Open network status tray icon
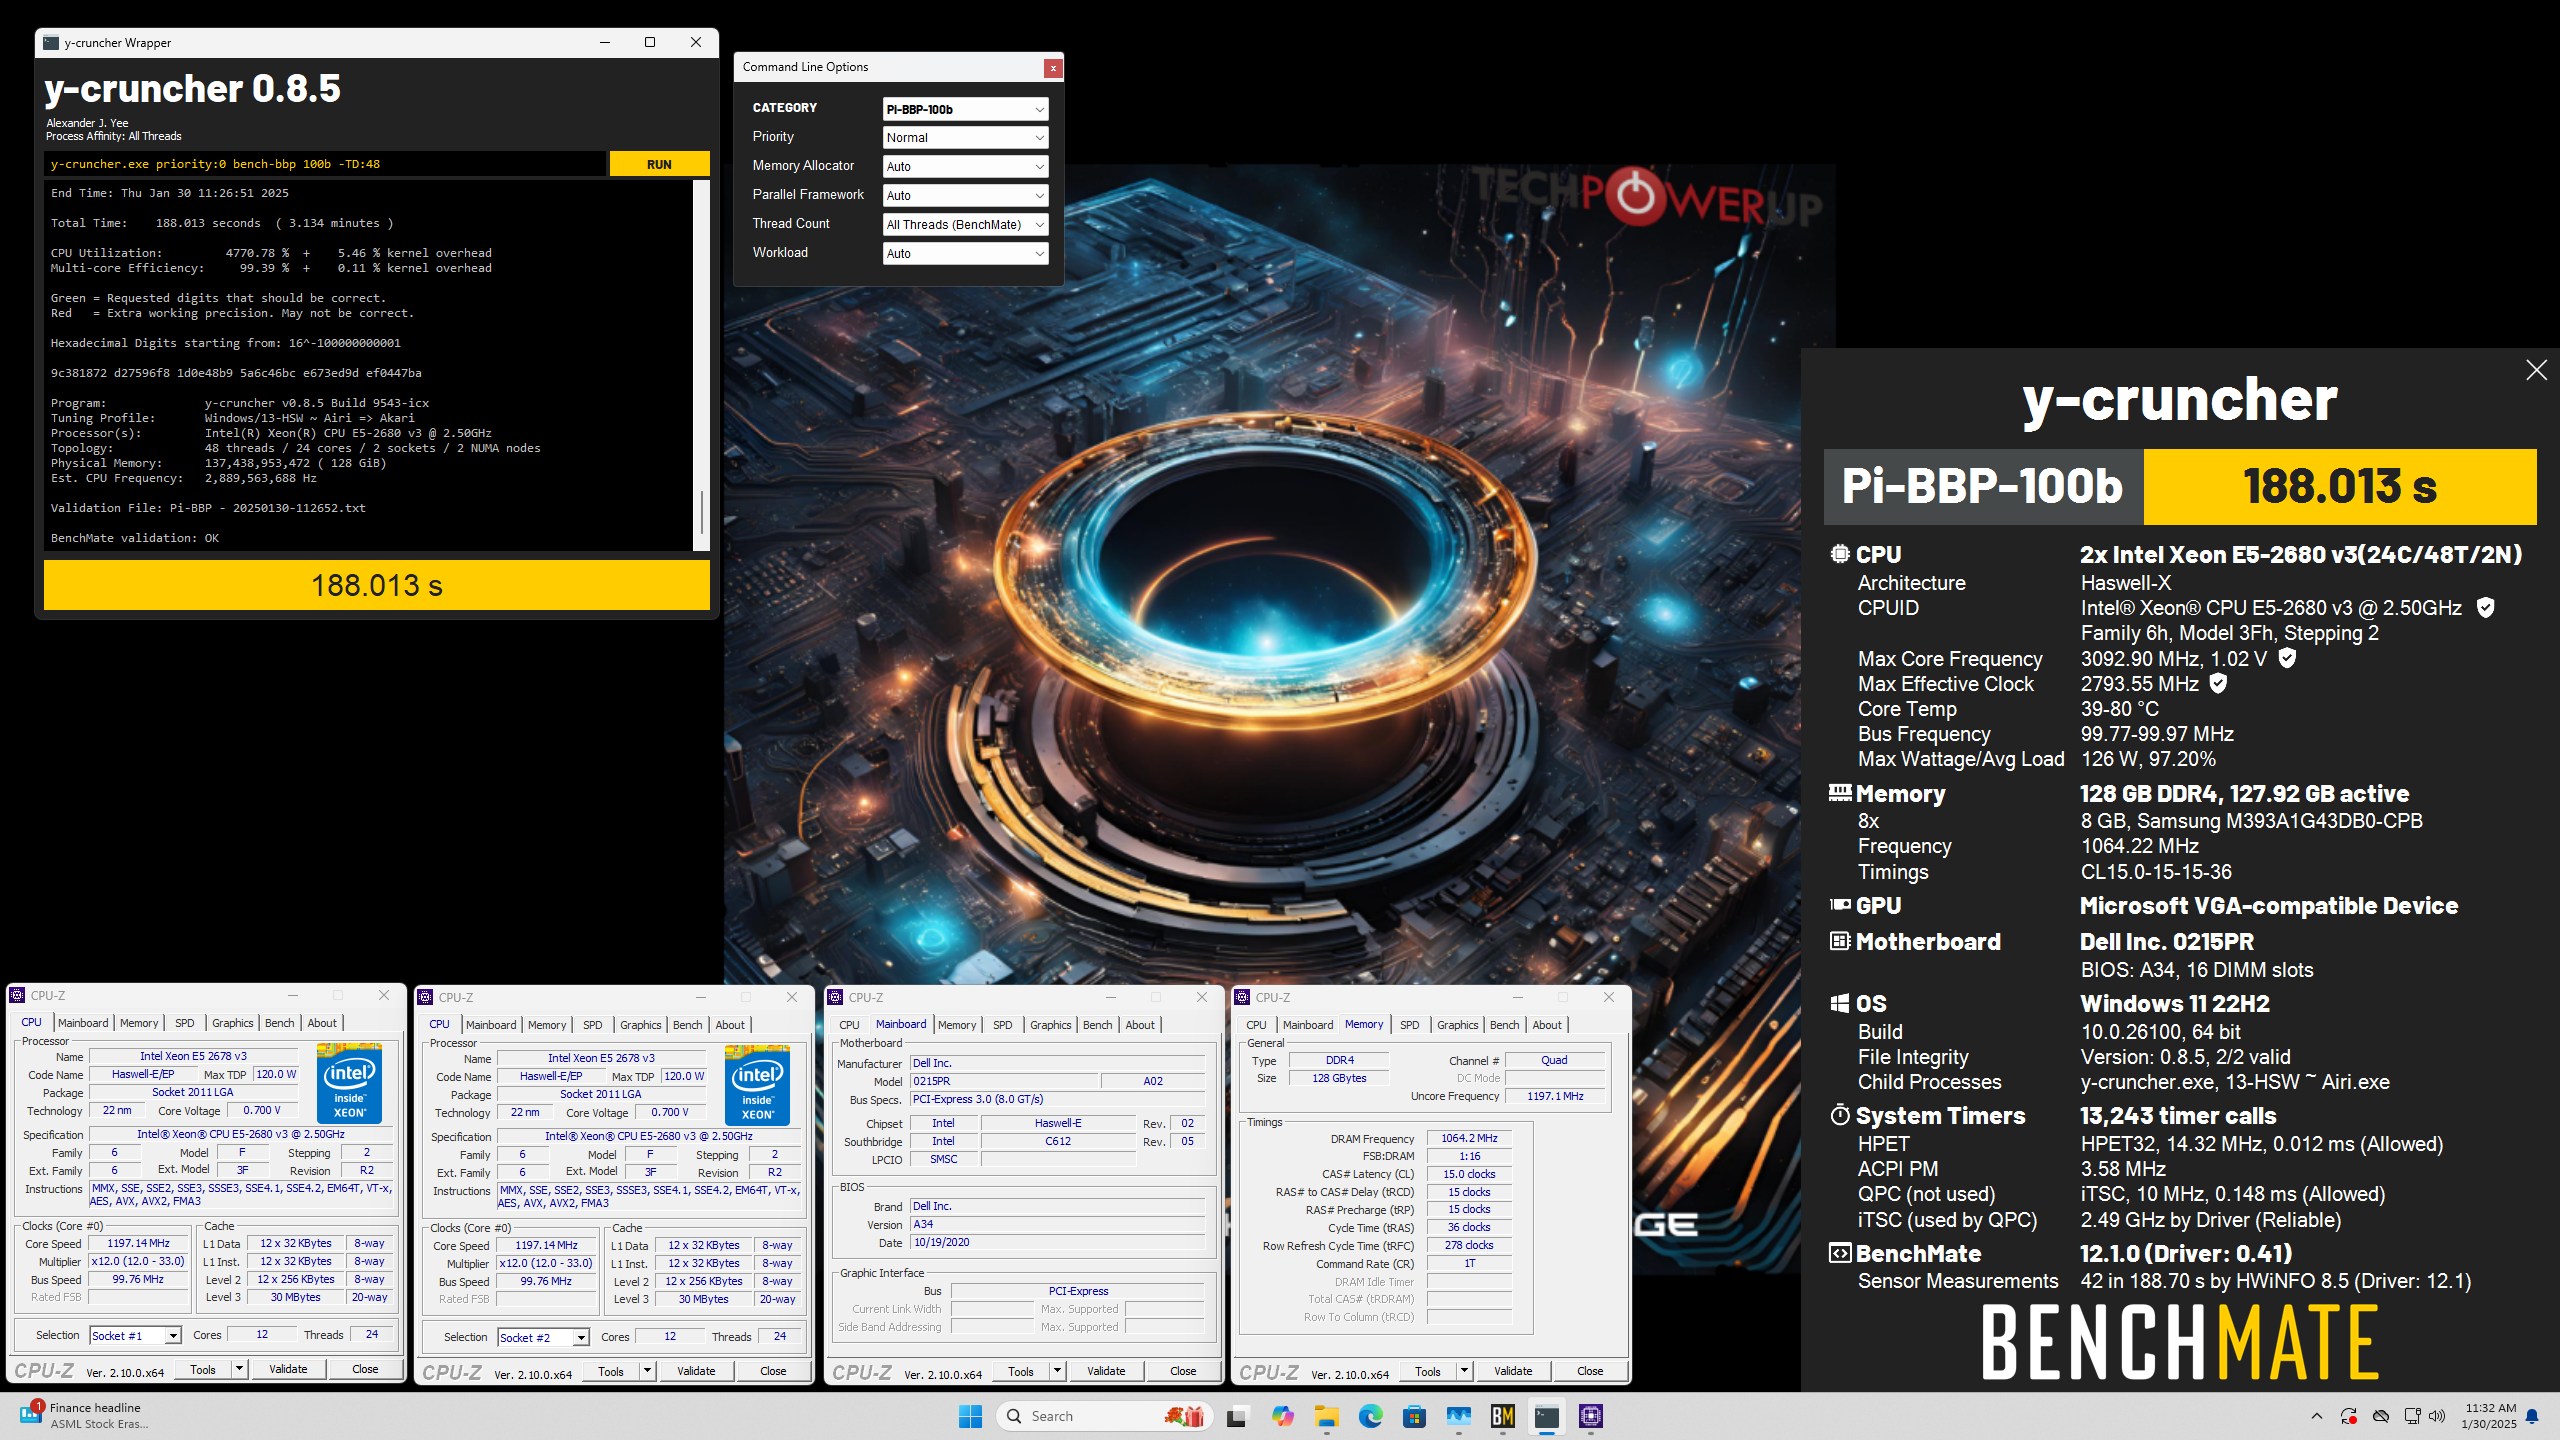2560x1440 pixels. pyautogui.click(x=2412, y=1416)
